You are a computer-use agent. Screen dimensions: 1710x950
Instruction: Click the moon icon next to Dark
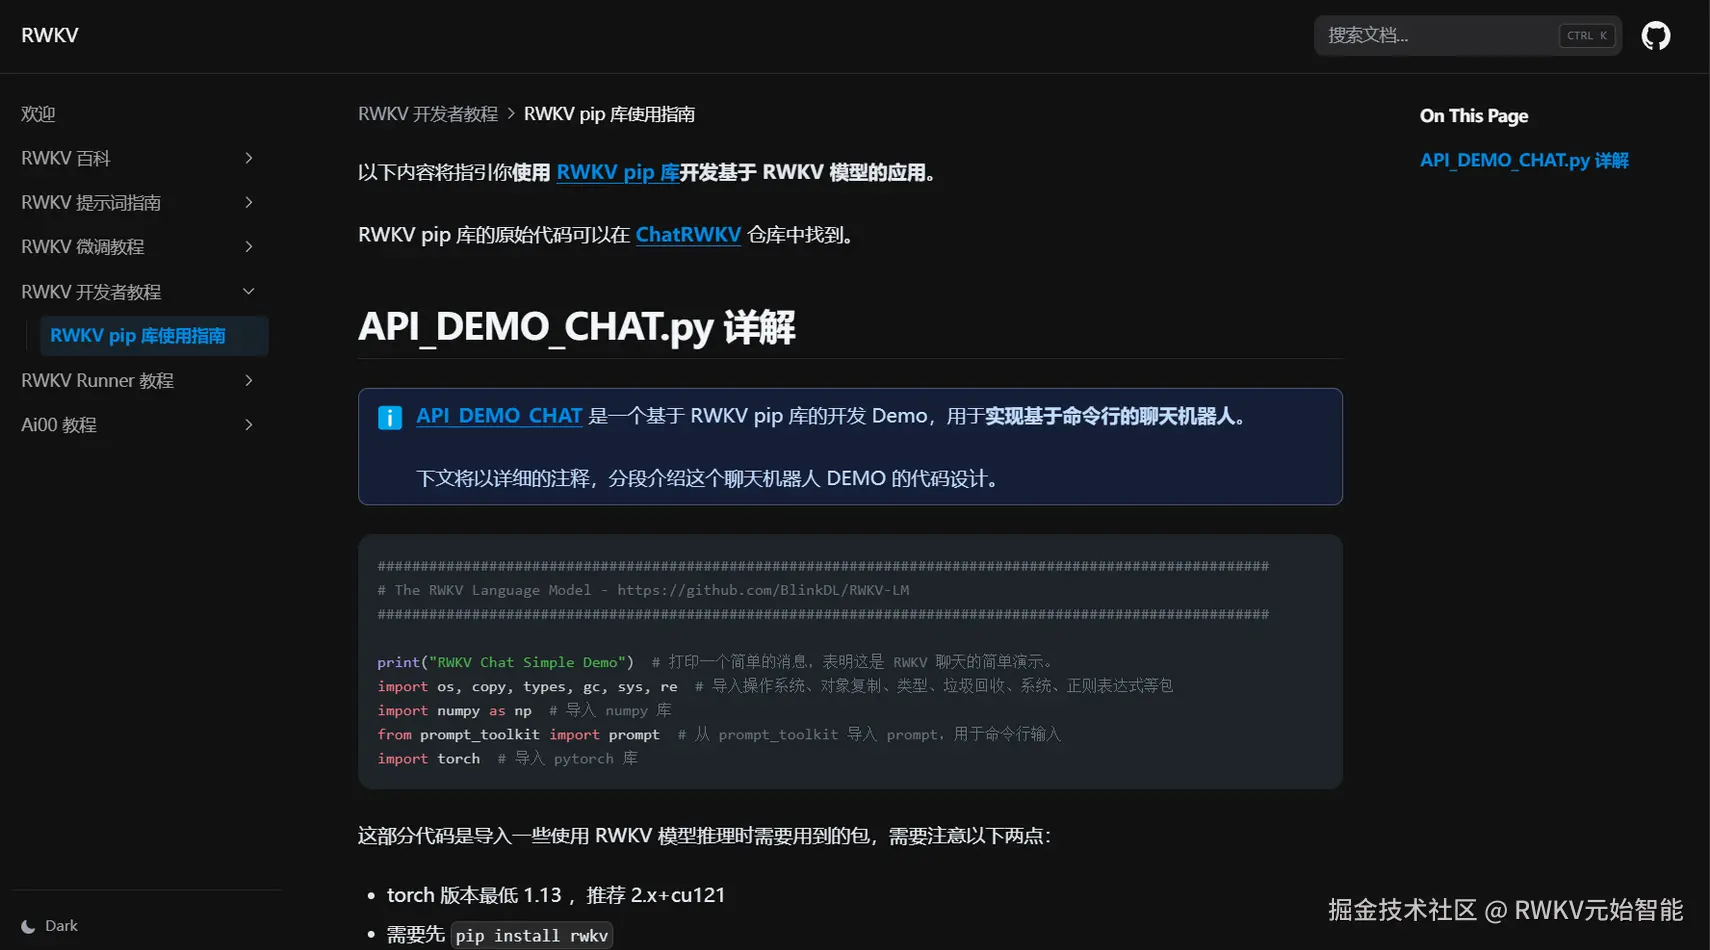(28, 925)
